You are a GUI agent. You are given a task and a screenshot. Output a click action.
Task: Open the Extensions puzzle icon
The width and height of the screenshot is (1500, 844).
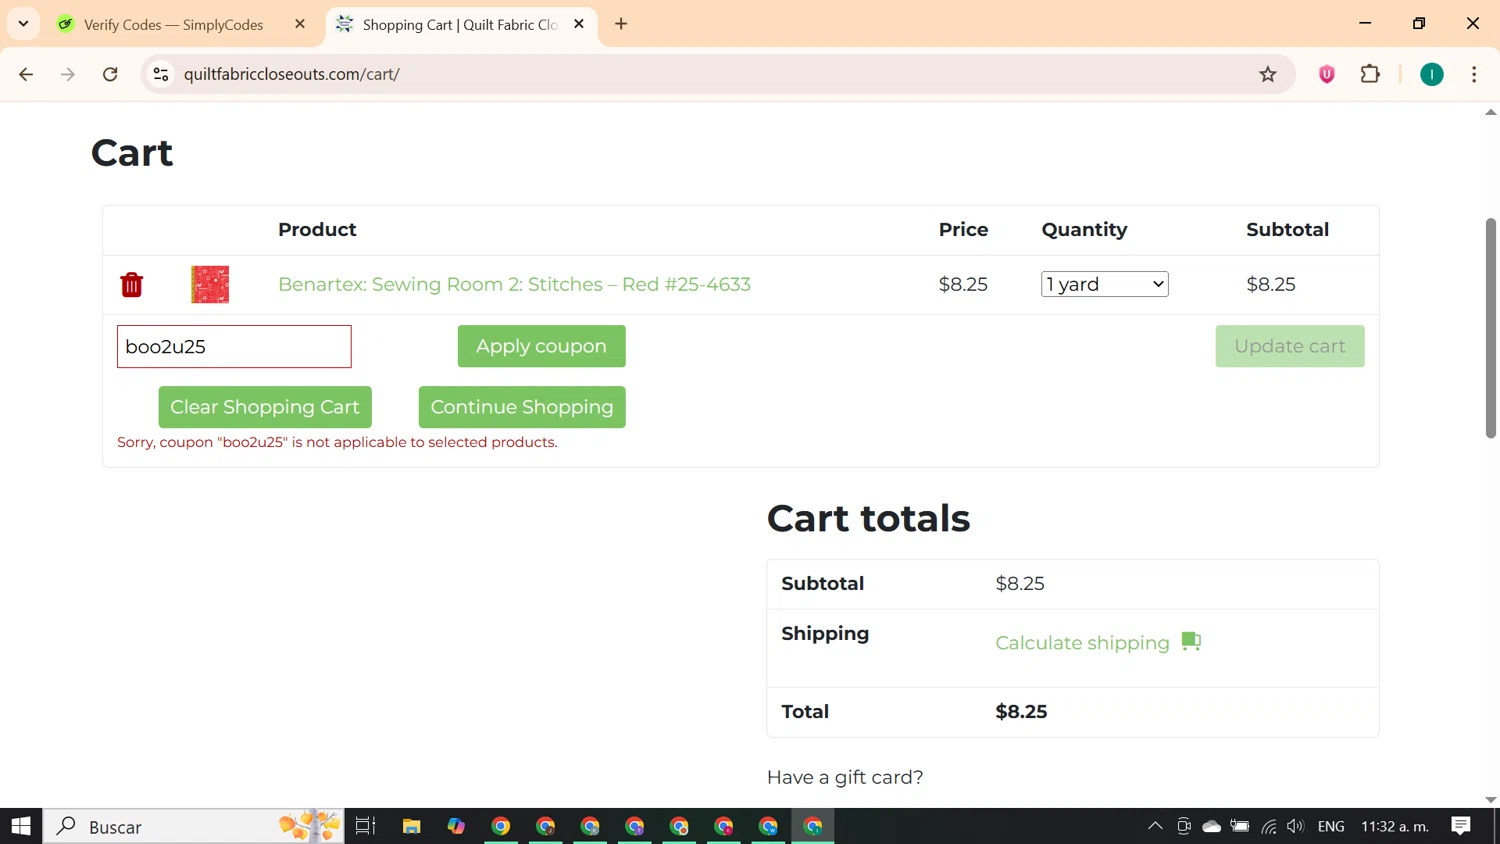pyautogui.click(x=1371, y=74)
